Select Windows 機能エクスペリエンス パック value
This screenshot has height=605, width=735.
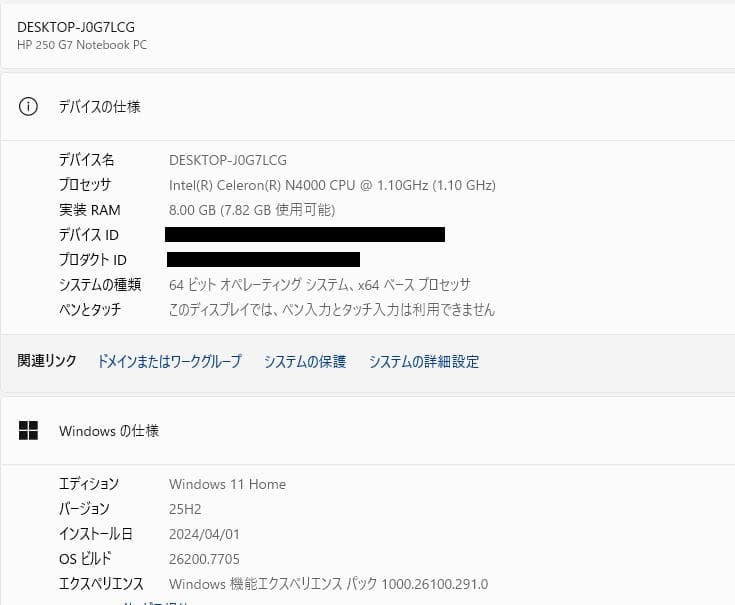coord(329,584)
